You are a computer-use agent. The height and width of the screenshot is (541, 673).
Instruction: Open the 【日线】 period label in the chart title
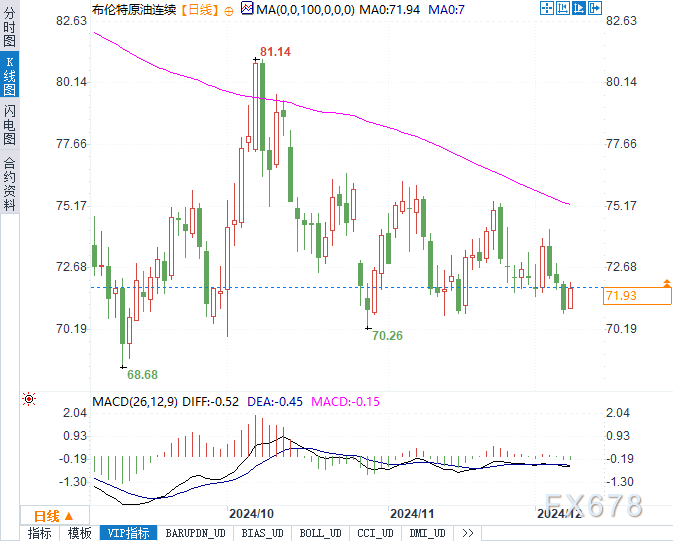(x=200, y=9)
